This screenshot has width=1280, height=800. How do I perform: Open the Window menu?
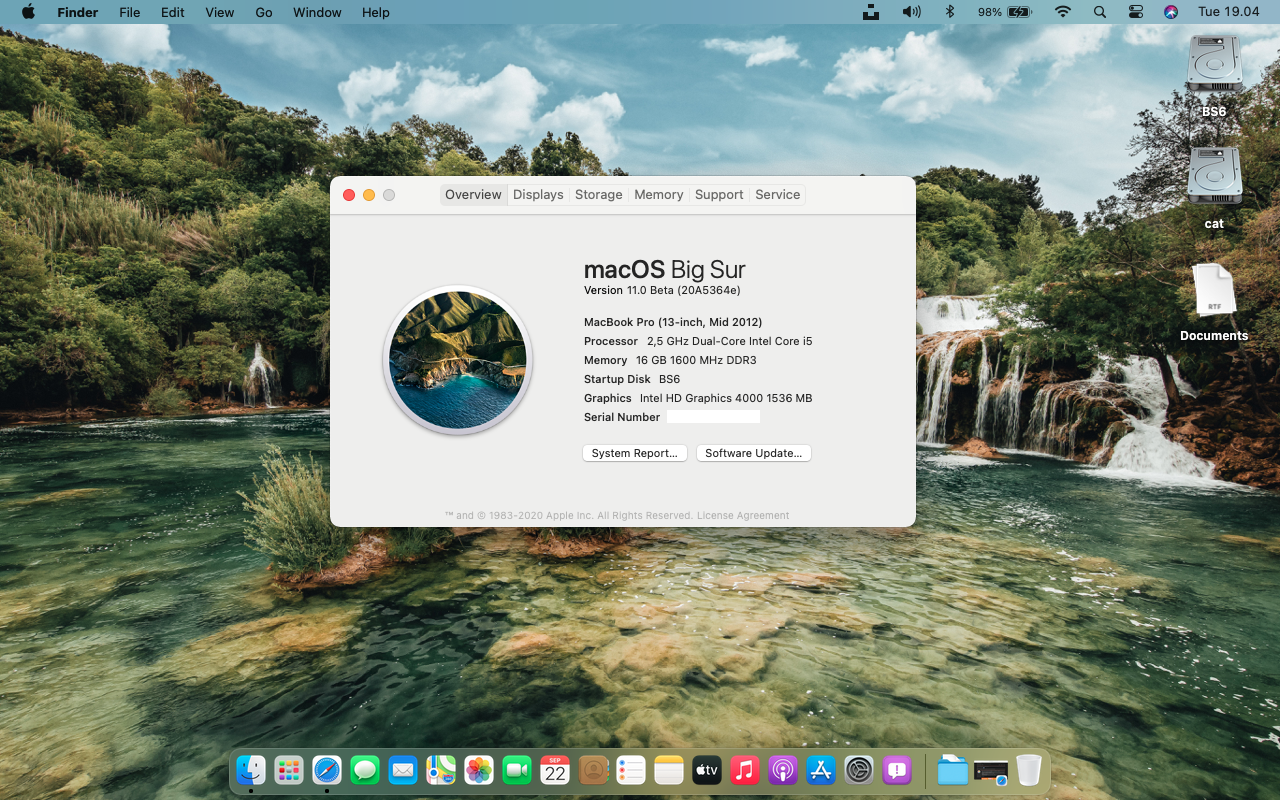point(317,12)
